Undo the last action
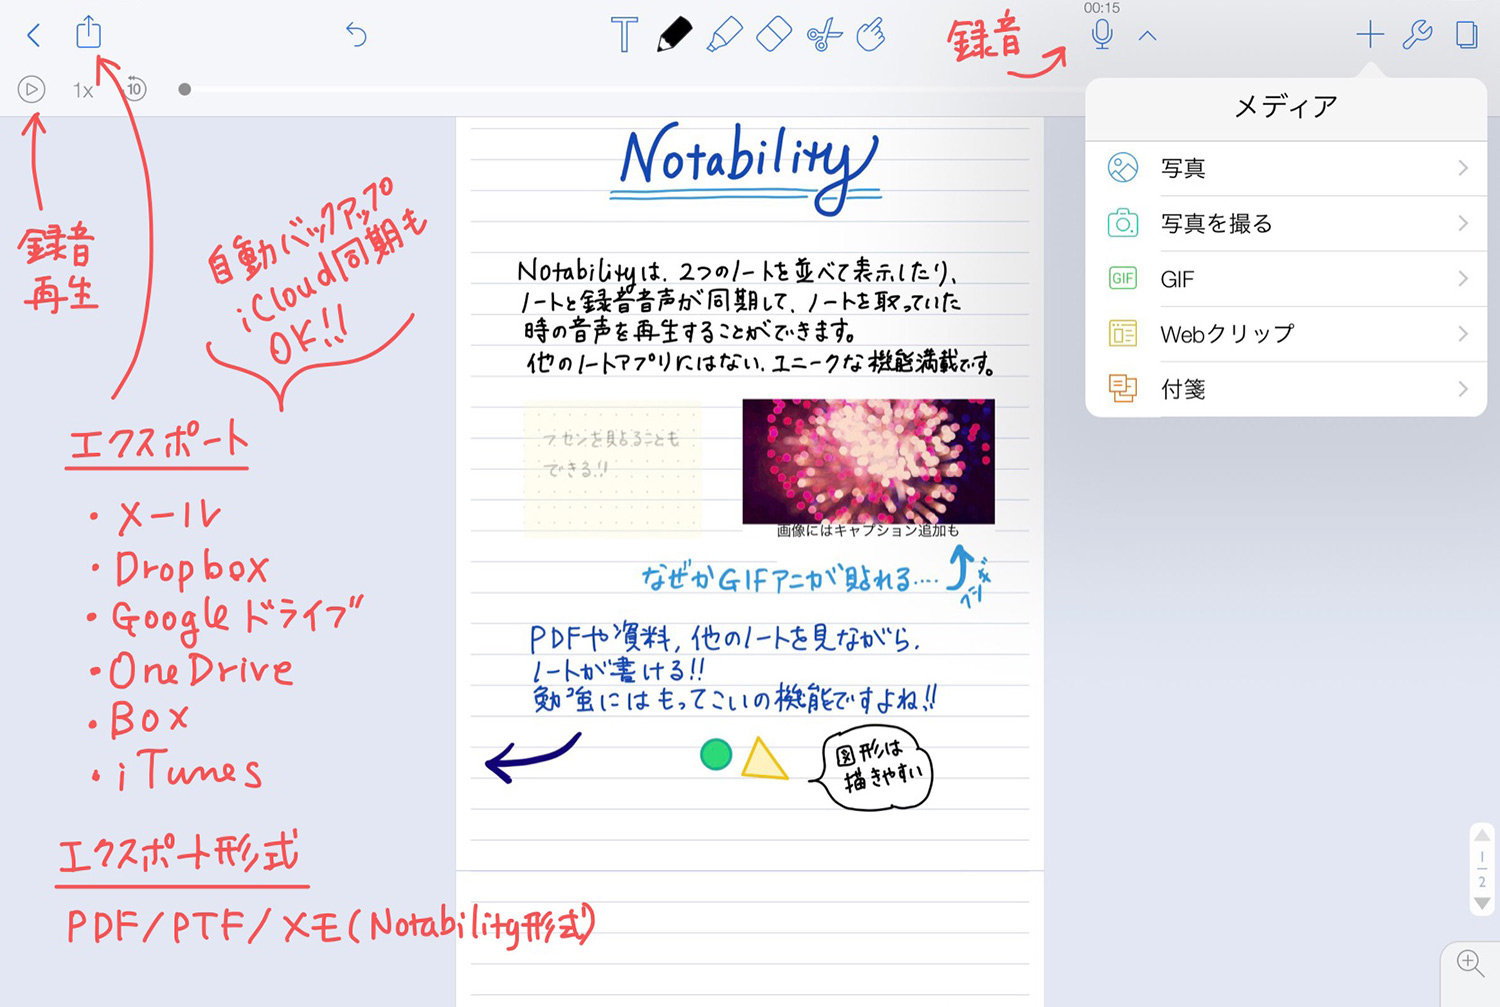This screenshot has height=1007, width=1500. [x=356, y=35]
